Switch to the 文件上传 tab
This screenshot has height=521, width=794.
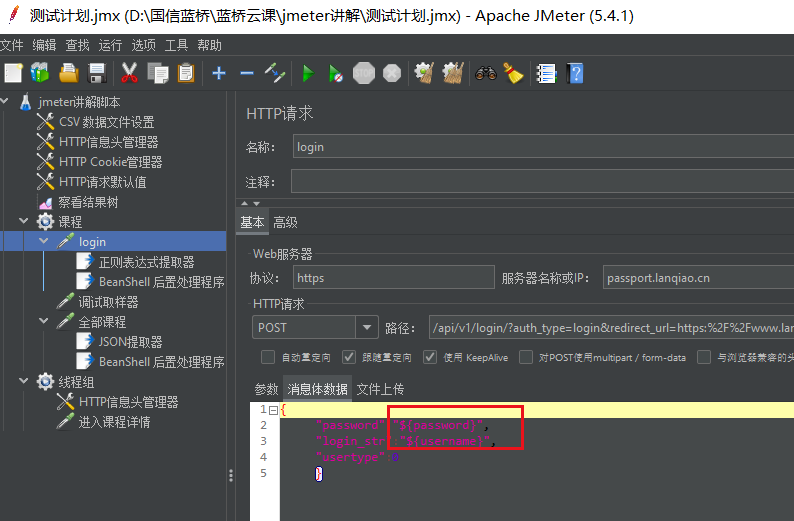(x=380, y=389)
